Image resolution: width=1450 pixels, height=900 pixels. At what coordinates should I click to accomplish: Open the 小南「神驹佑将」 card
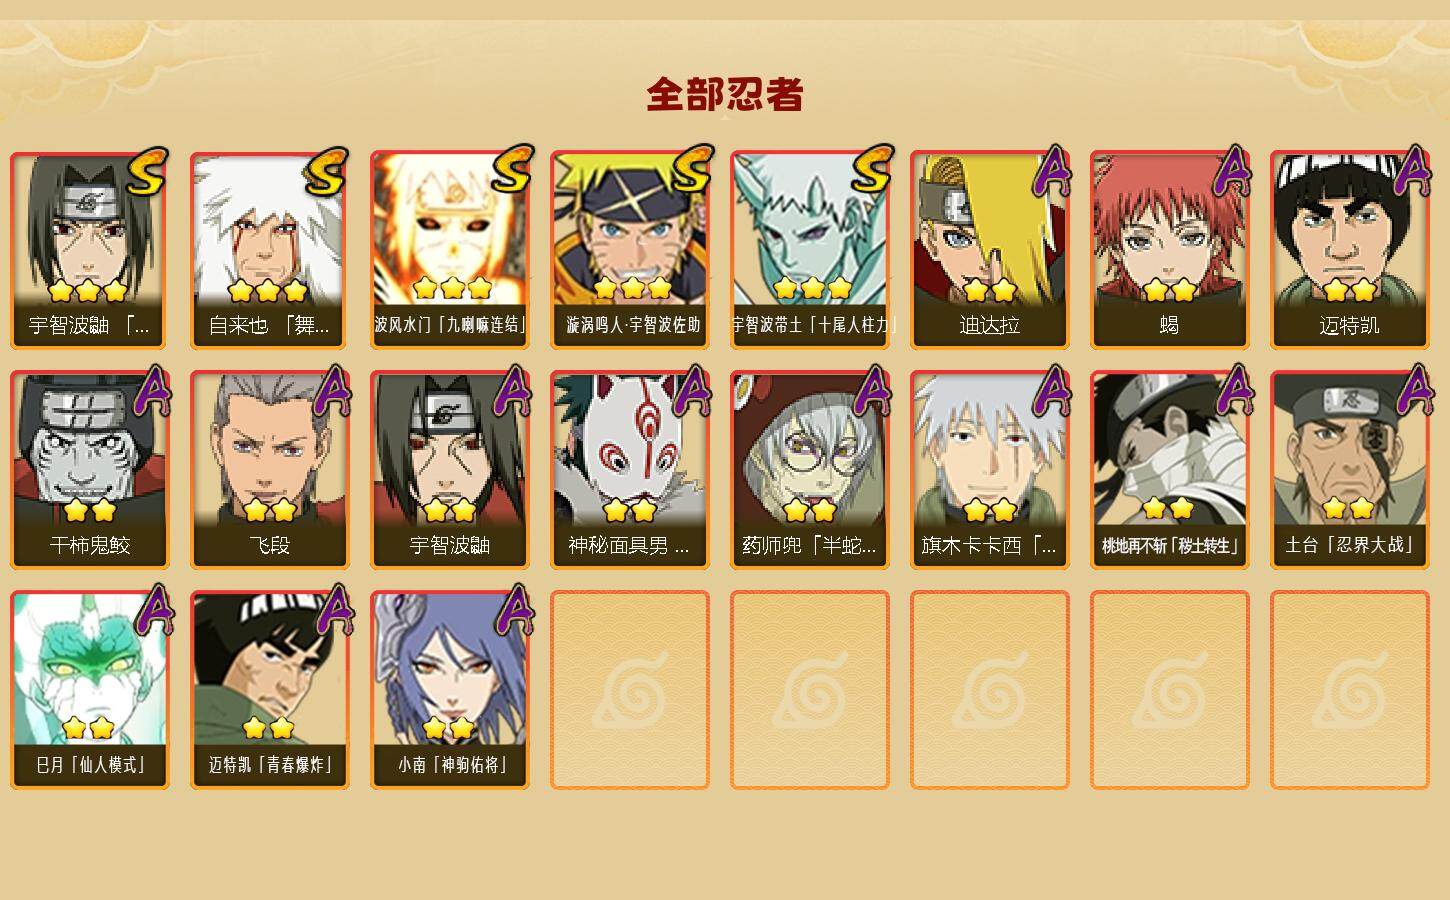coord(449,690)
